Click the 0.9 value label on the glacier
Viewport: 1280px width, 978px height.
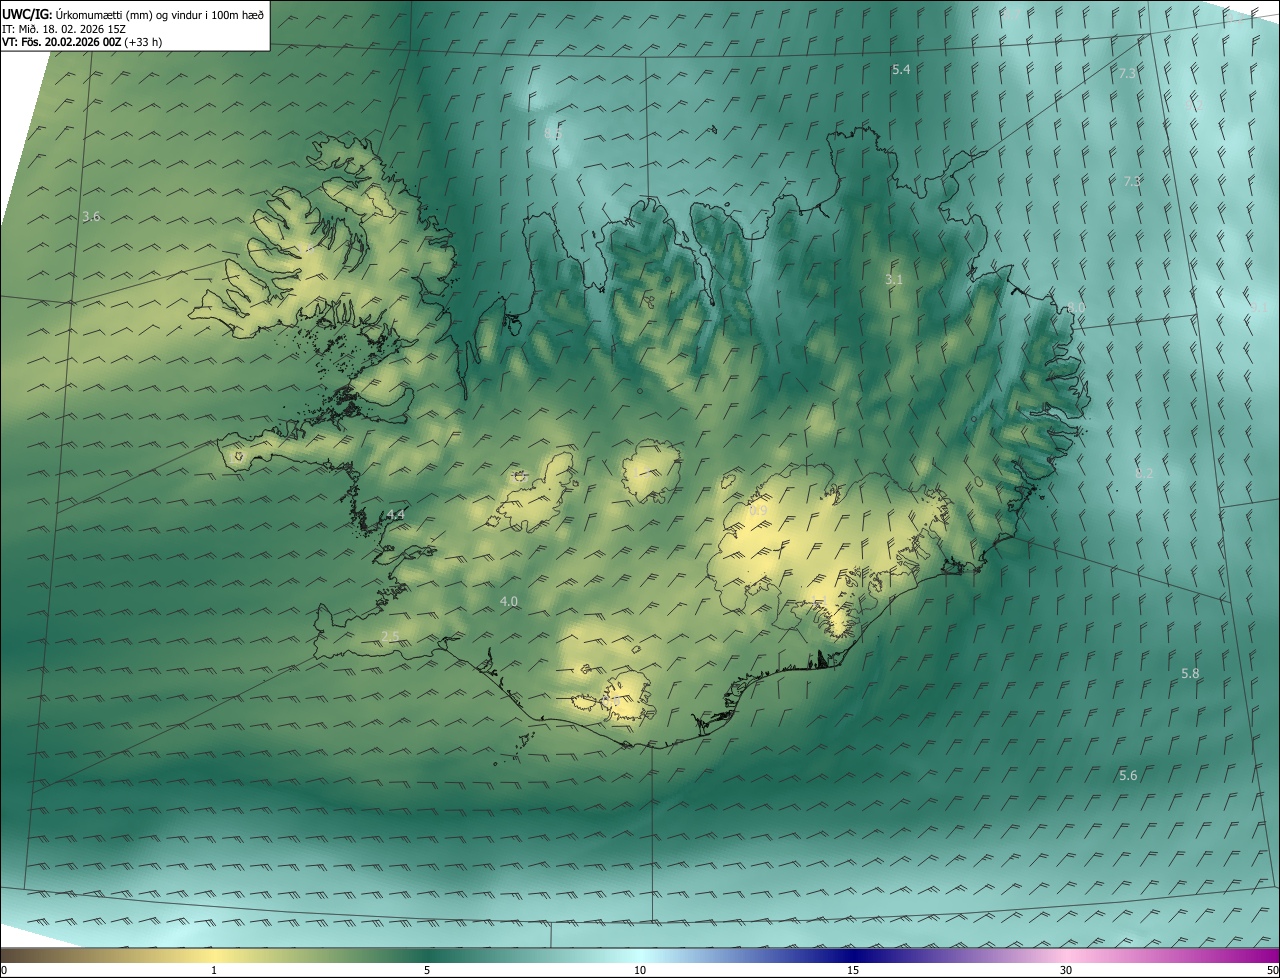pos(758,511)
